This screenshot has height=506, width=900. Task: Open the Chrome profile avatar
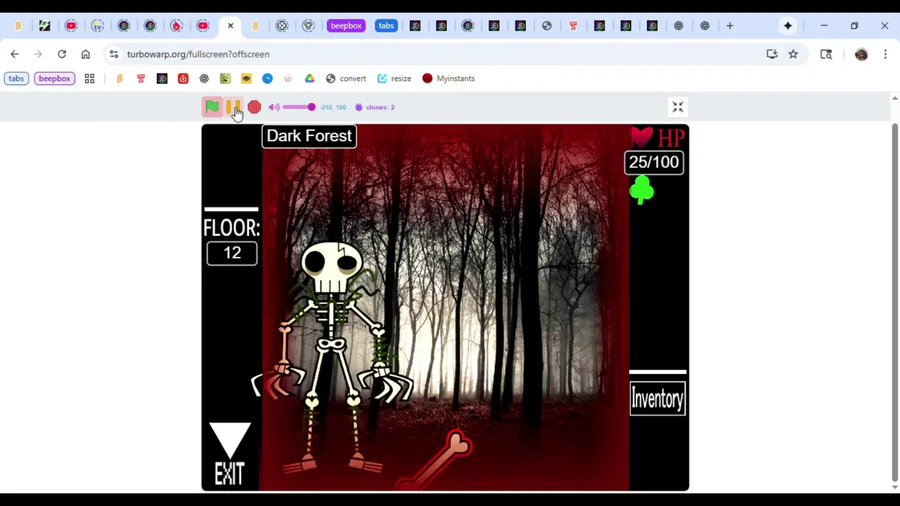click(861, 54)
